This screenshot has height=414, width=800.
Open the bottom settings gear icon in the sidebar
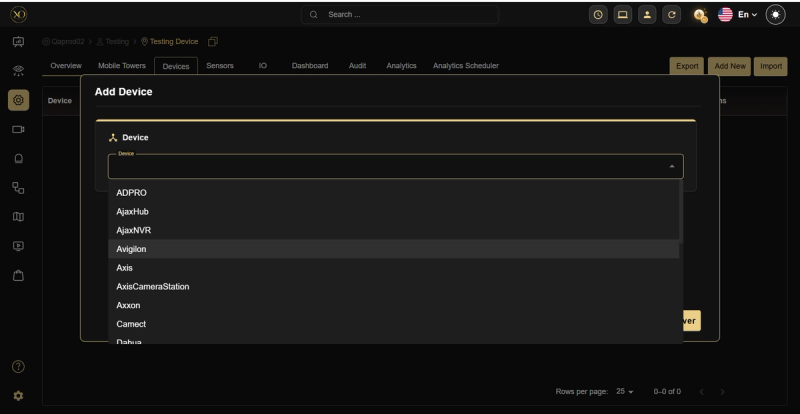point(18,396)
